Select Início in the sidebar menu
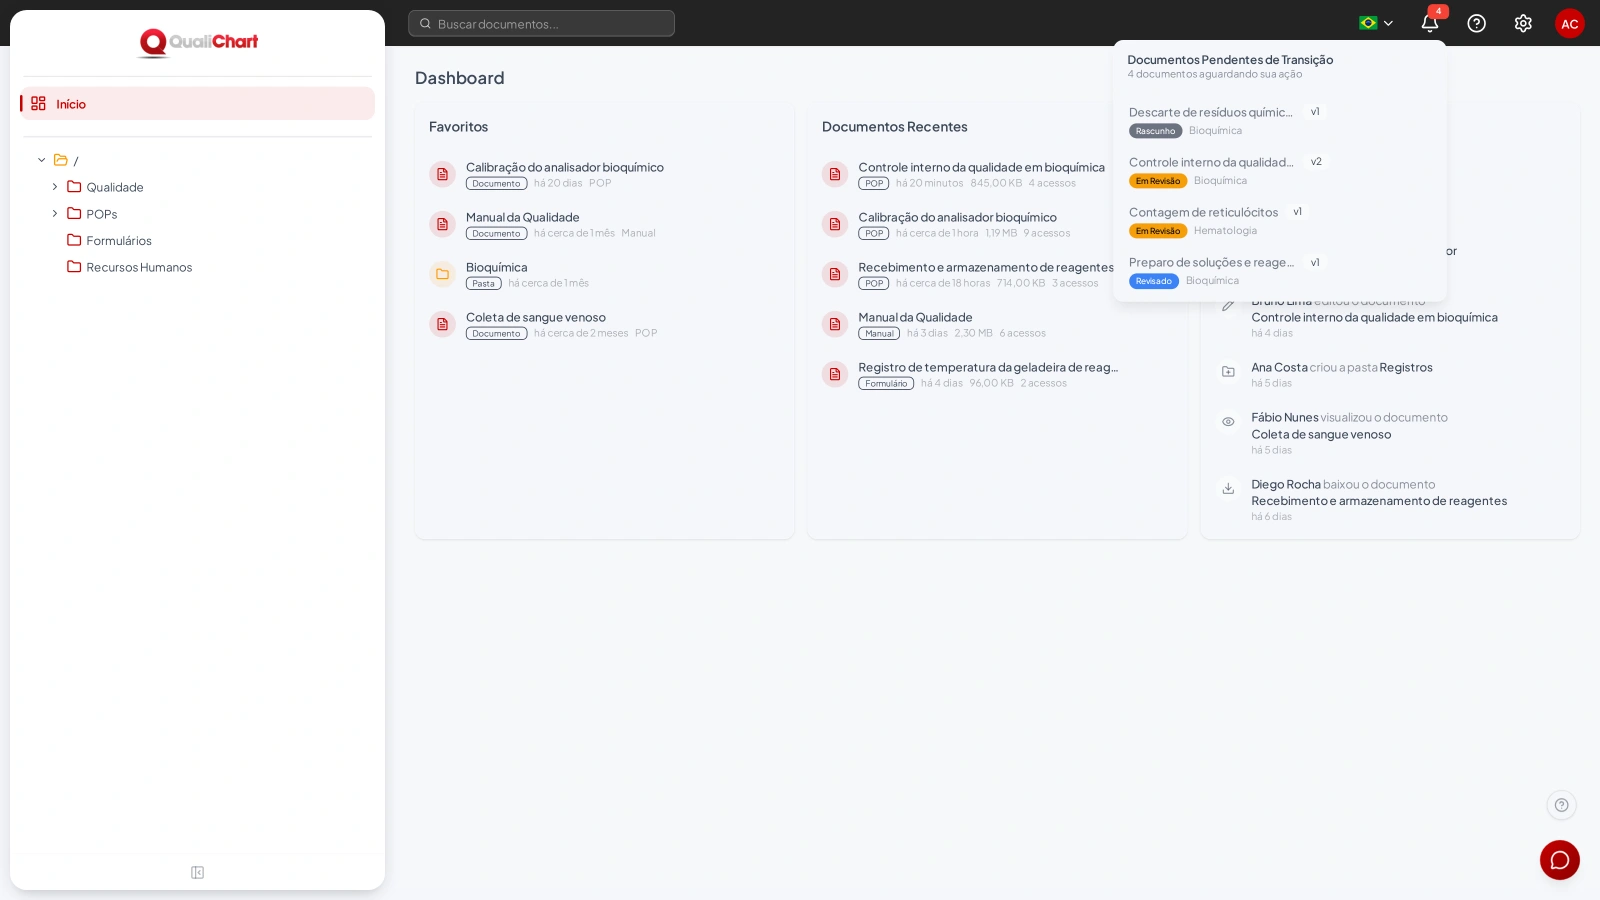The height and width of the screenshot is (900, 1600). [x=197, y=104]
